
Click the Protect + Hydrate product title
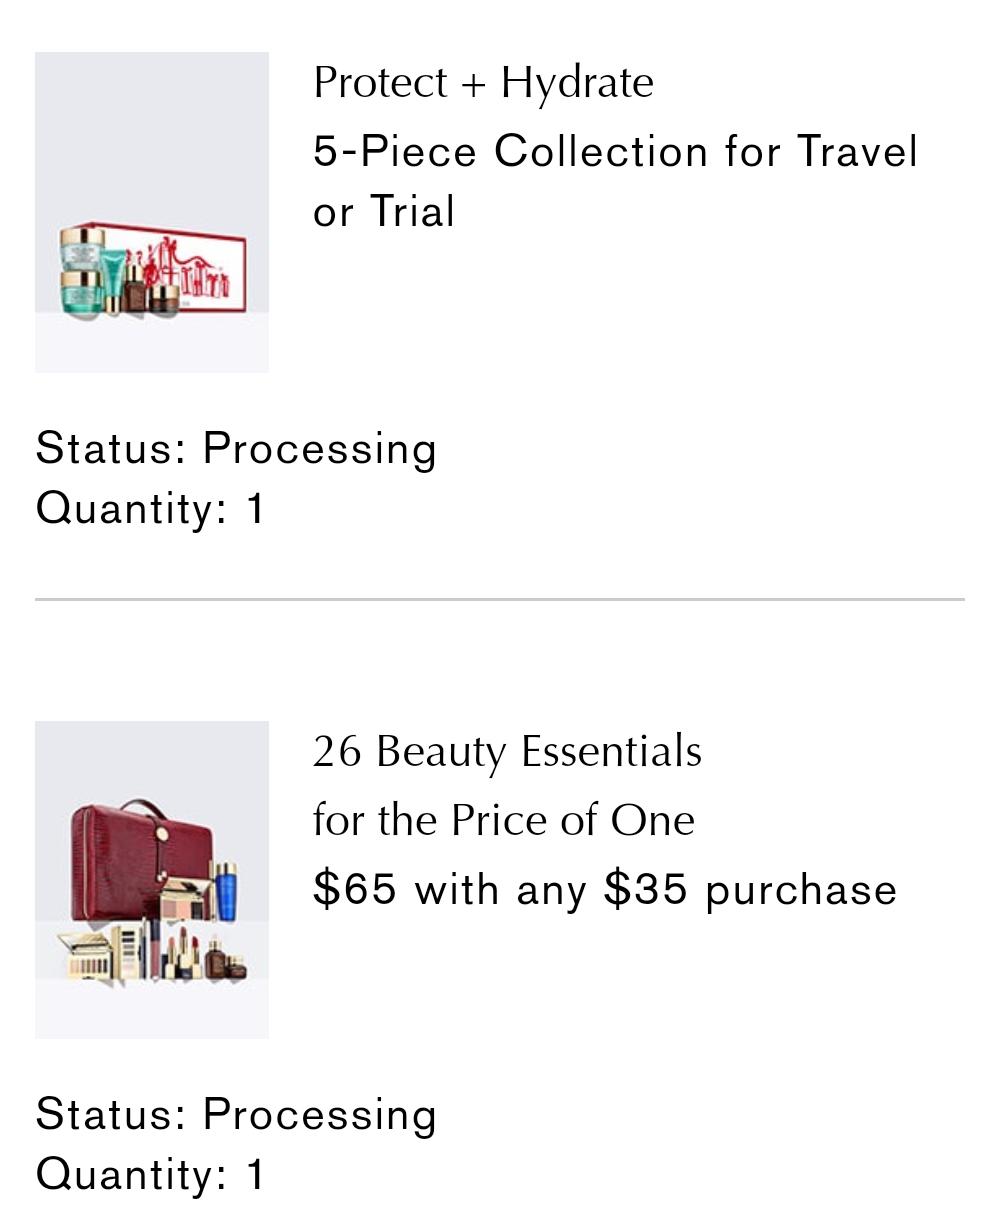click(483, 83)
